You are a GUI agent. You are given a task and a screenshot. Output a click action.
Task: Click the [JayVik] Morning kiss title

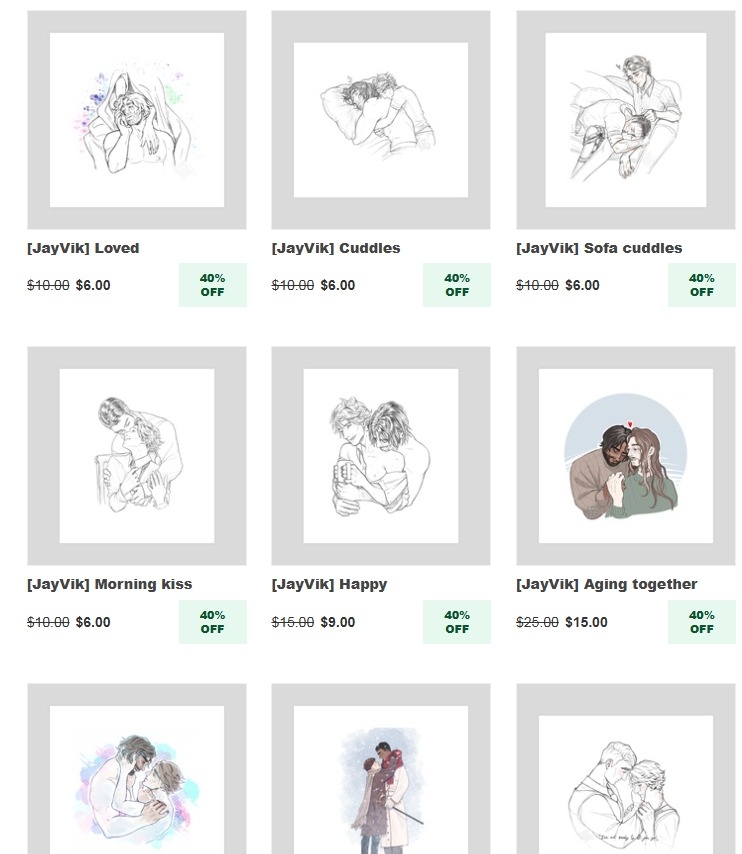click(x=110, y=584)
